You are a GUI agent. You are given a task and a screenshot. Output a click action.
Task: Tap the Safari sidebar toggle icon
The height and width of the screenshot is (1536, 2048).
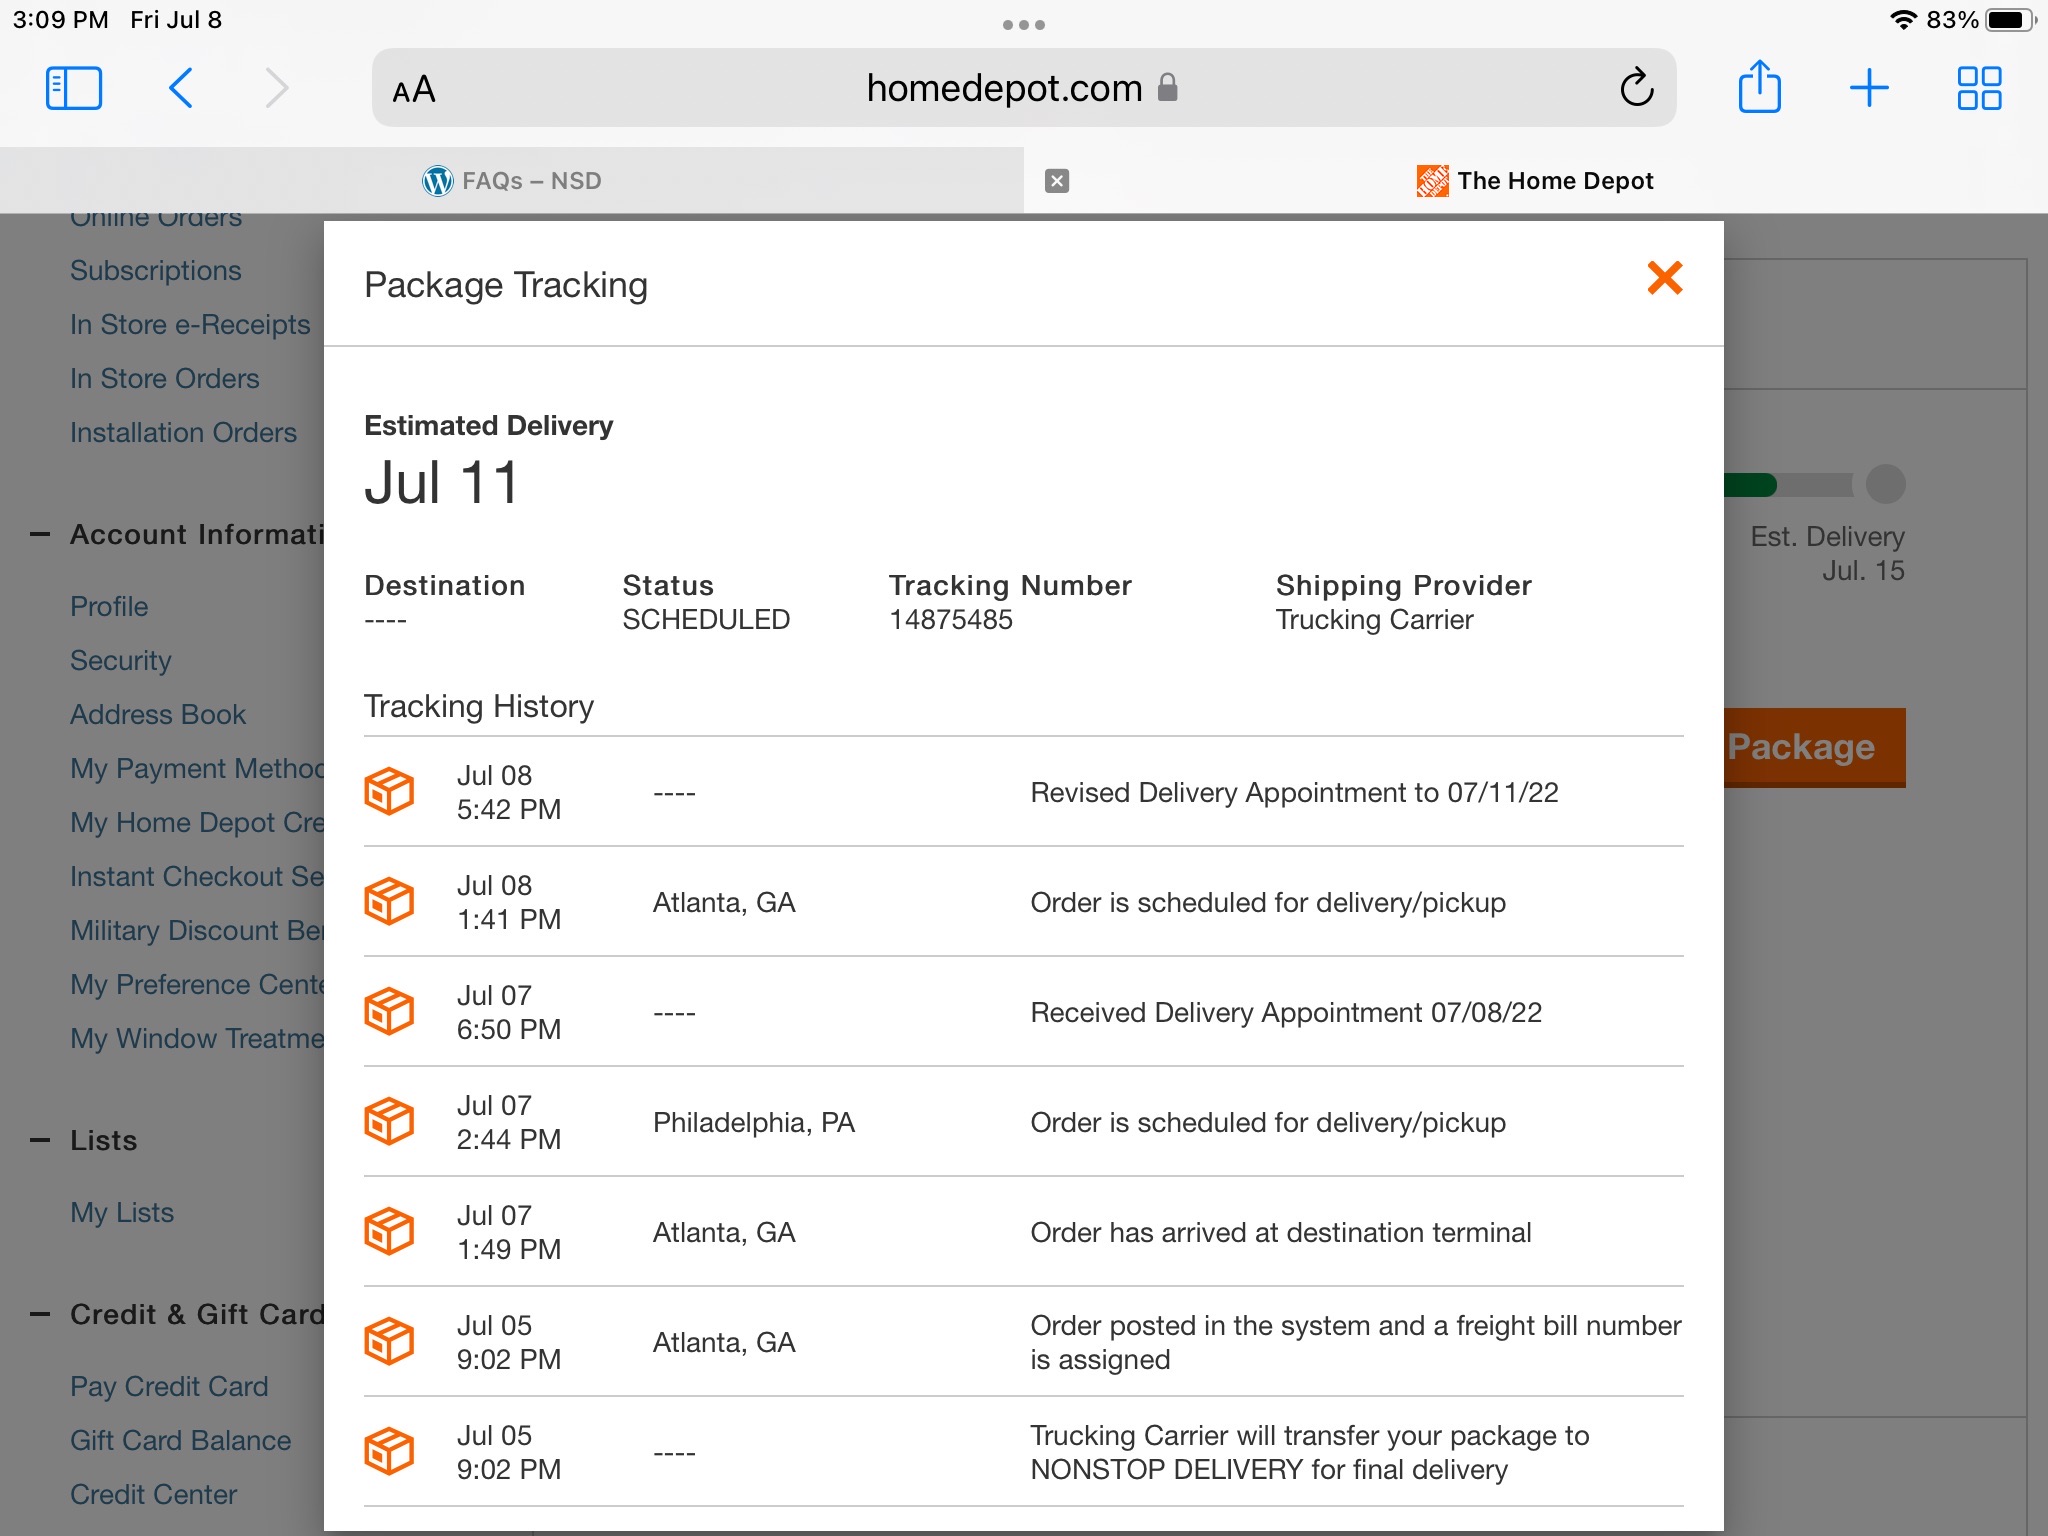point(74,88)
